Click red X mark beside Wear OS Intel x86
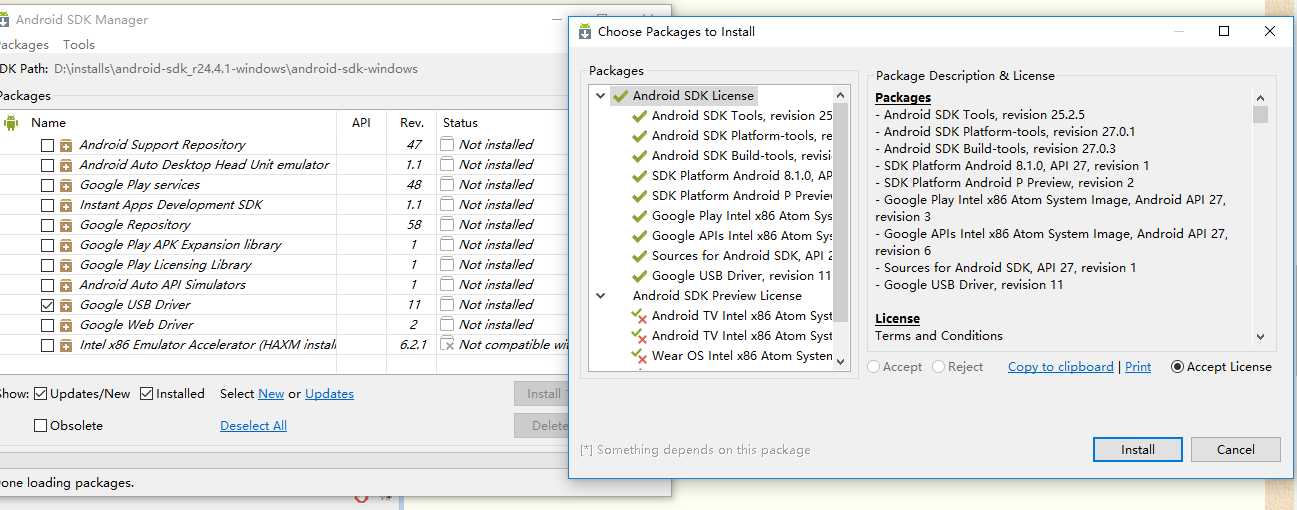Image resolution: width=1297 pixels, height=510 pixels. [x=639, y=356]
